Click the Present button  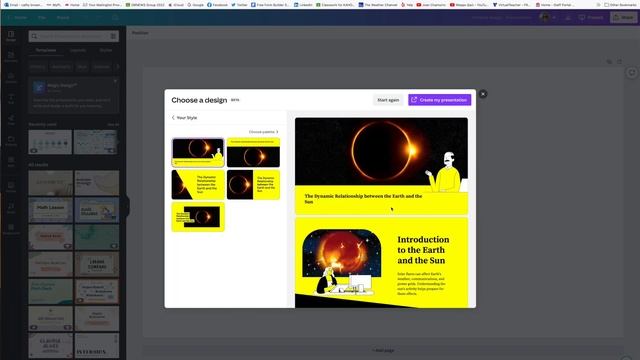[x=591, y=18]
